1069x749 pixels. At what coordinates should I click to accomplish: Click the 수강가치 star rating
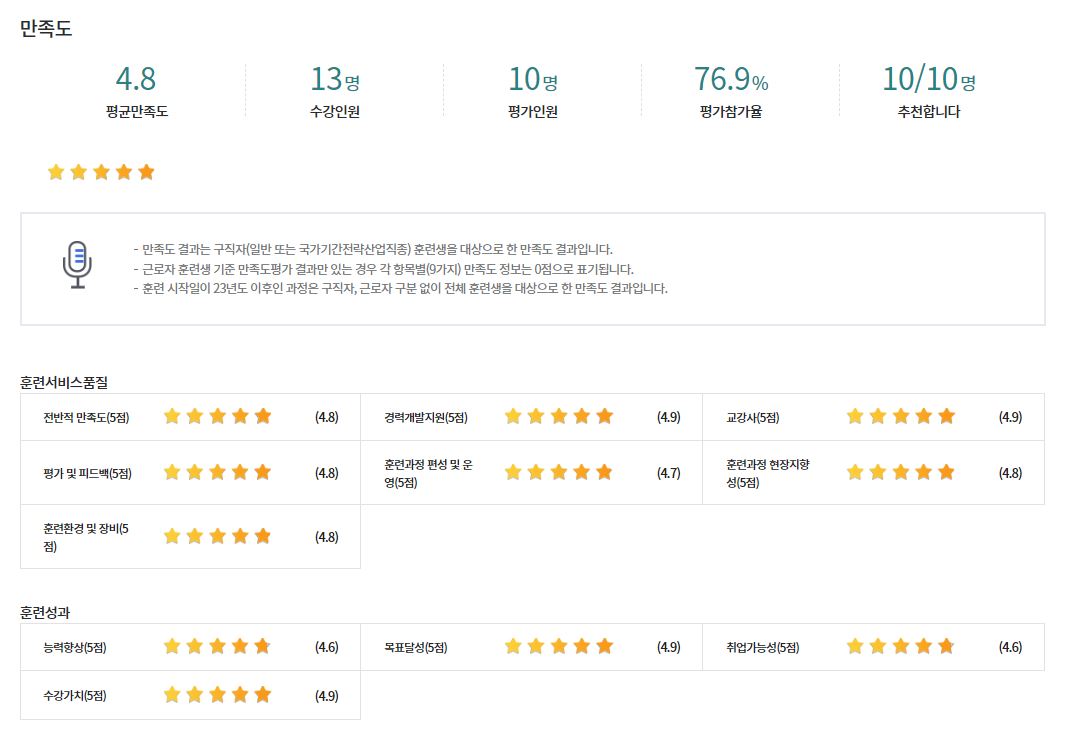click(x=217, y=695)
